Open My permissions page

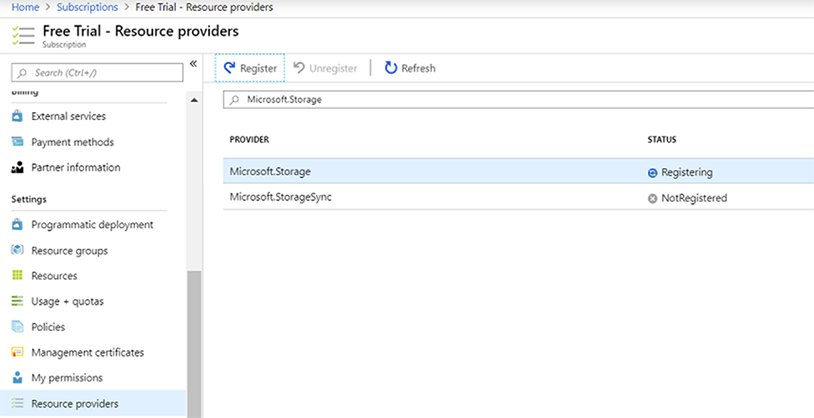[x=66, y=378]
